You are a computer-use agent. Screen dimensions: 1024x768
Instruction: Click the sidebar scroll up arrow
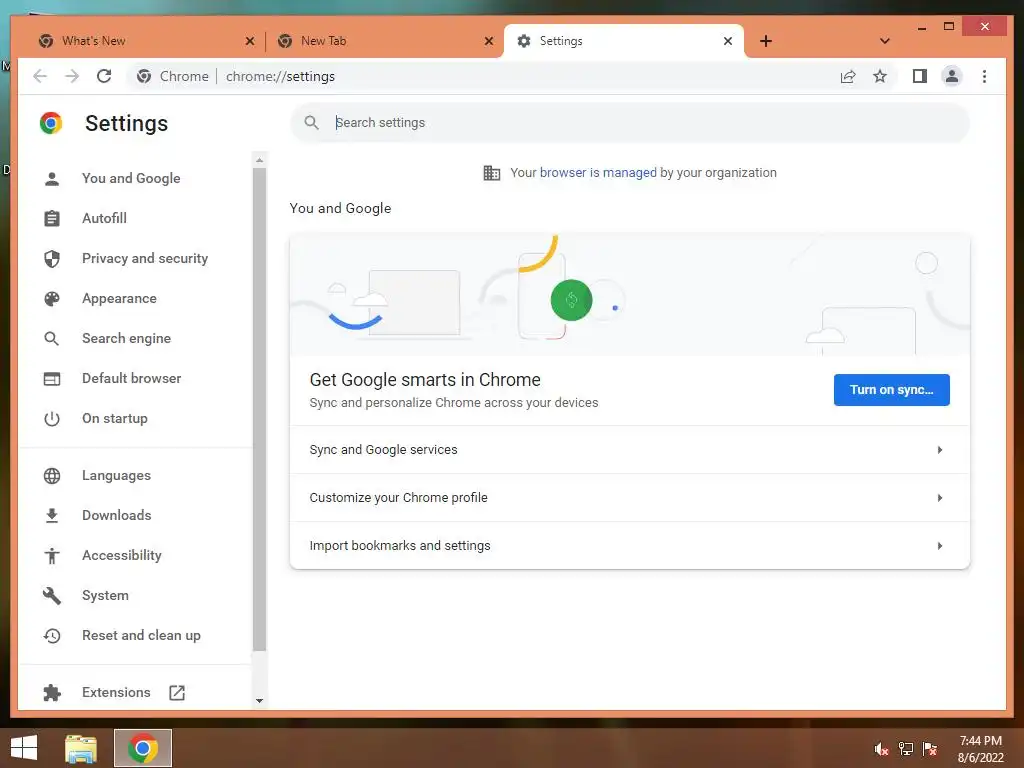[259, 160]
